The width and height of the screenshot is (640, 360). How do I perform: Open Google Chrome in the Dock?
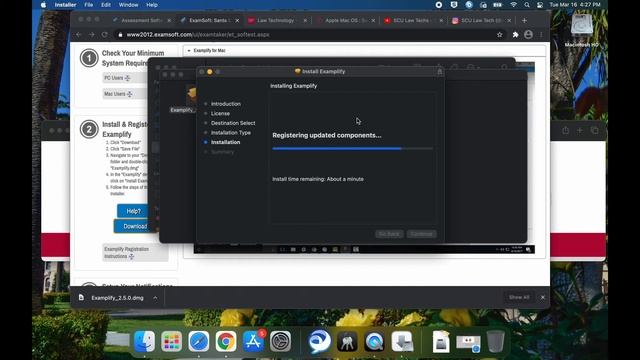[226, 341]
